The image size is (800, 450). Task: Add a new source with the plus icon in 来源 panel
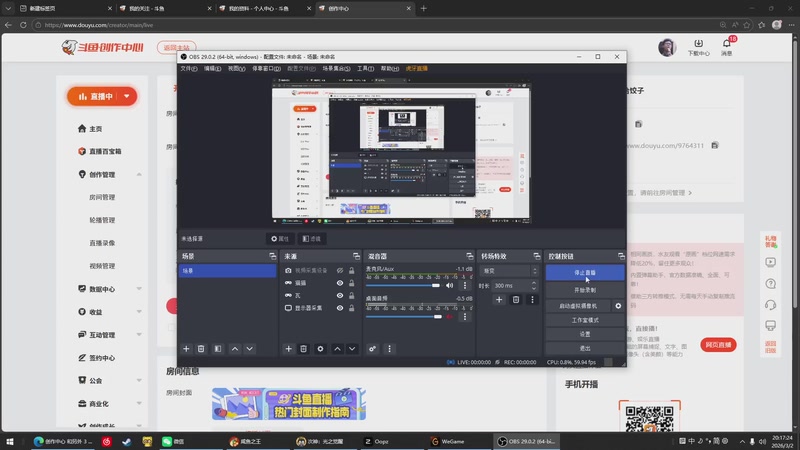pos(288,349)
